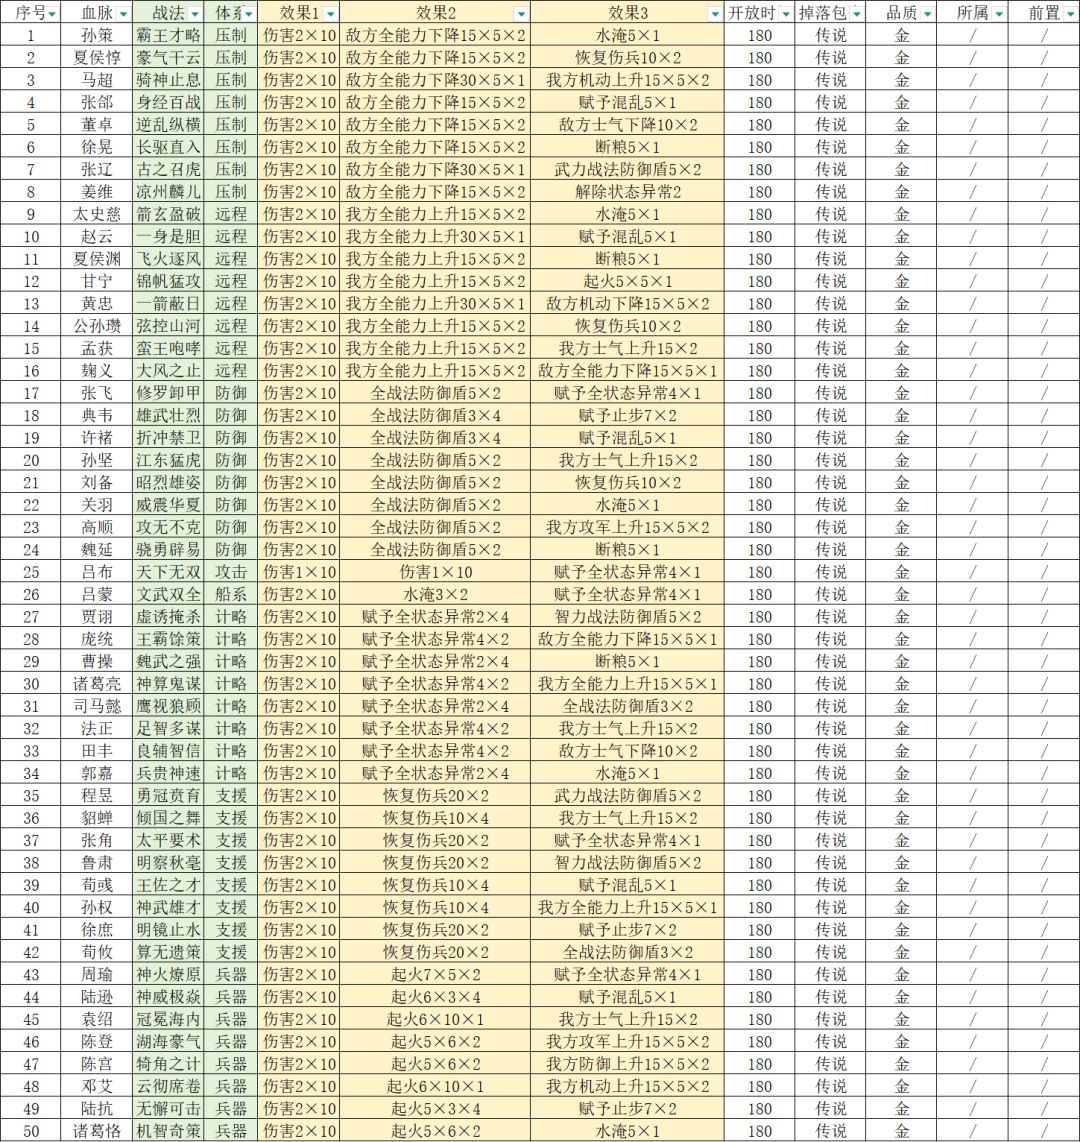
Task: Click the 诸葛恪 name cell
Action: [x=97, y=1130]
